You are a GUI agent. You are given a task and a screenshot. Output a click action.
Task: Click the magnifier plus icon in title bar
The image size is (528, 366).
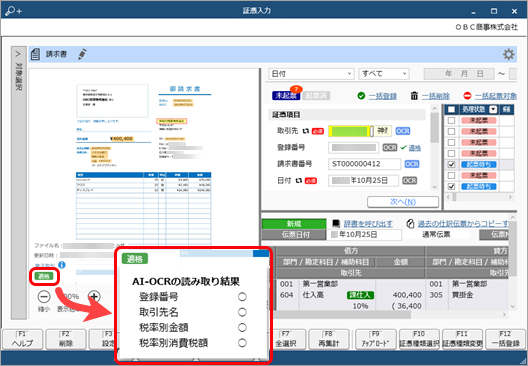(x=13, y=11)
